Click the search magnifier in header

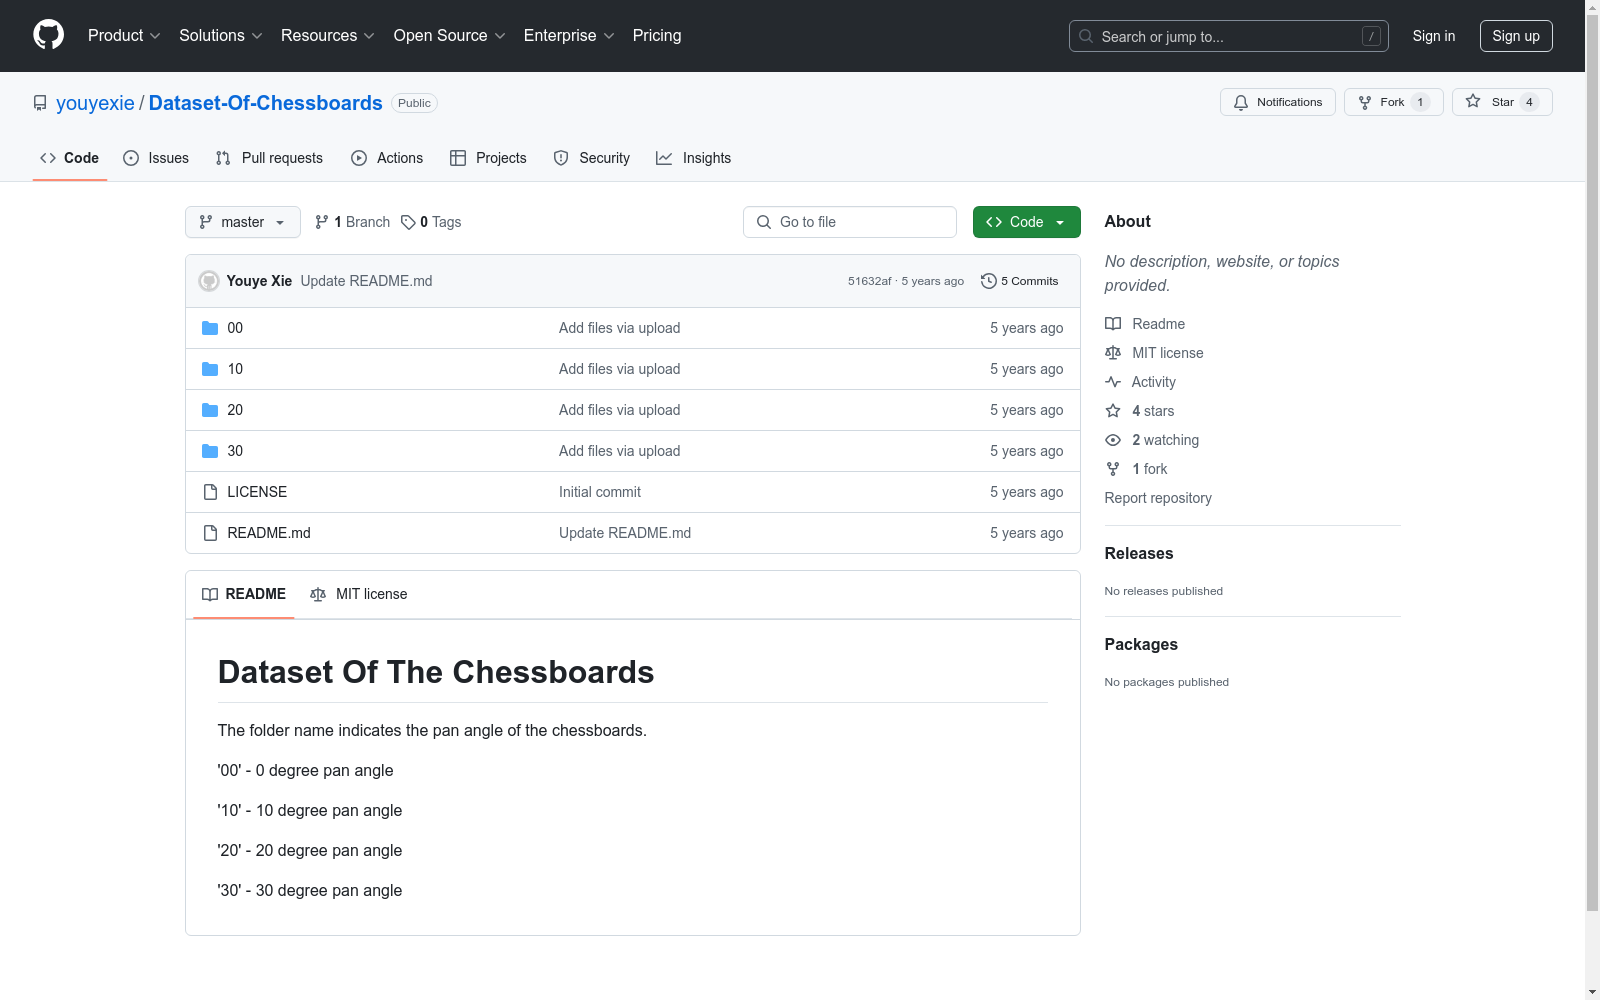pyautogui.click(x=1086, y=36)
